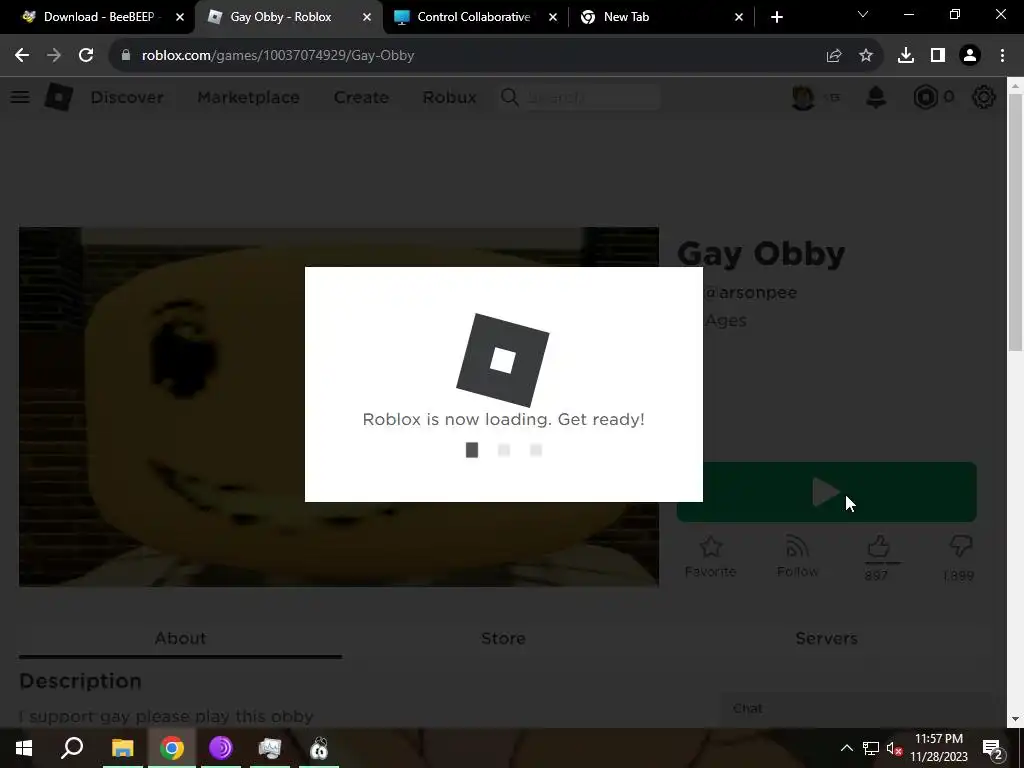The image size is (1024, 768).
Task: Click the Roblox logo home icon
Action: (x=59, y=97)
